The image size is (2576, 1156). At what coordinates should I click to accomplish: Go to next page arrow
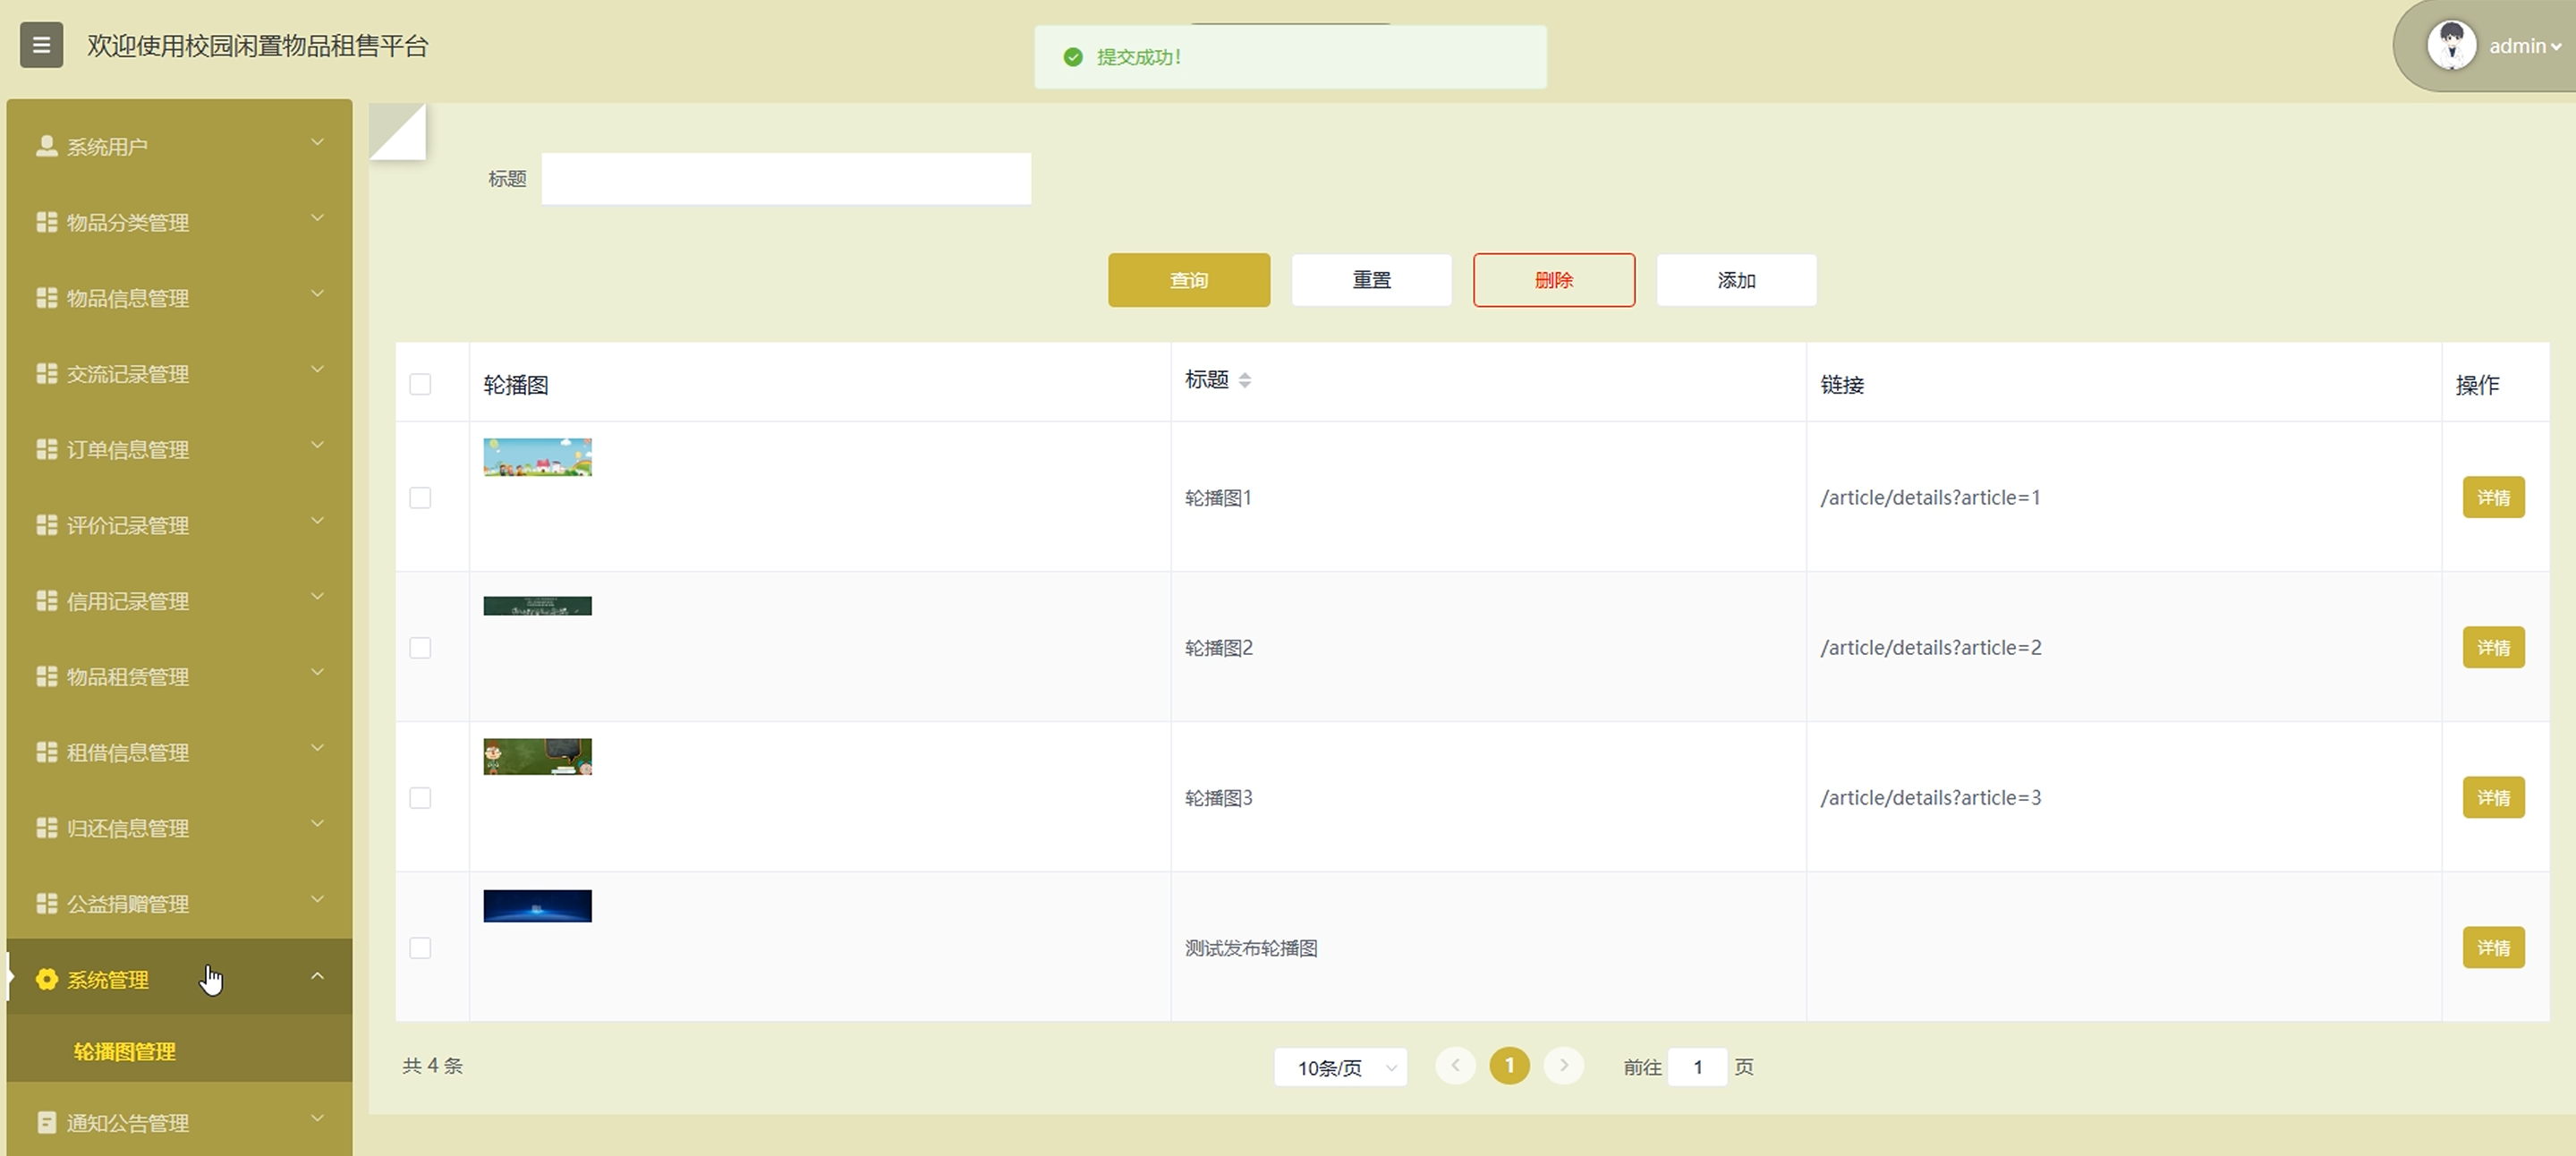pos(1564,1066)
